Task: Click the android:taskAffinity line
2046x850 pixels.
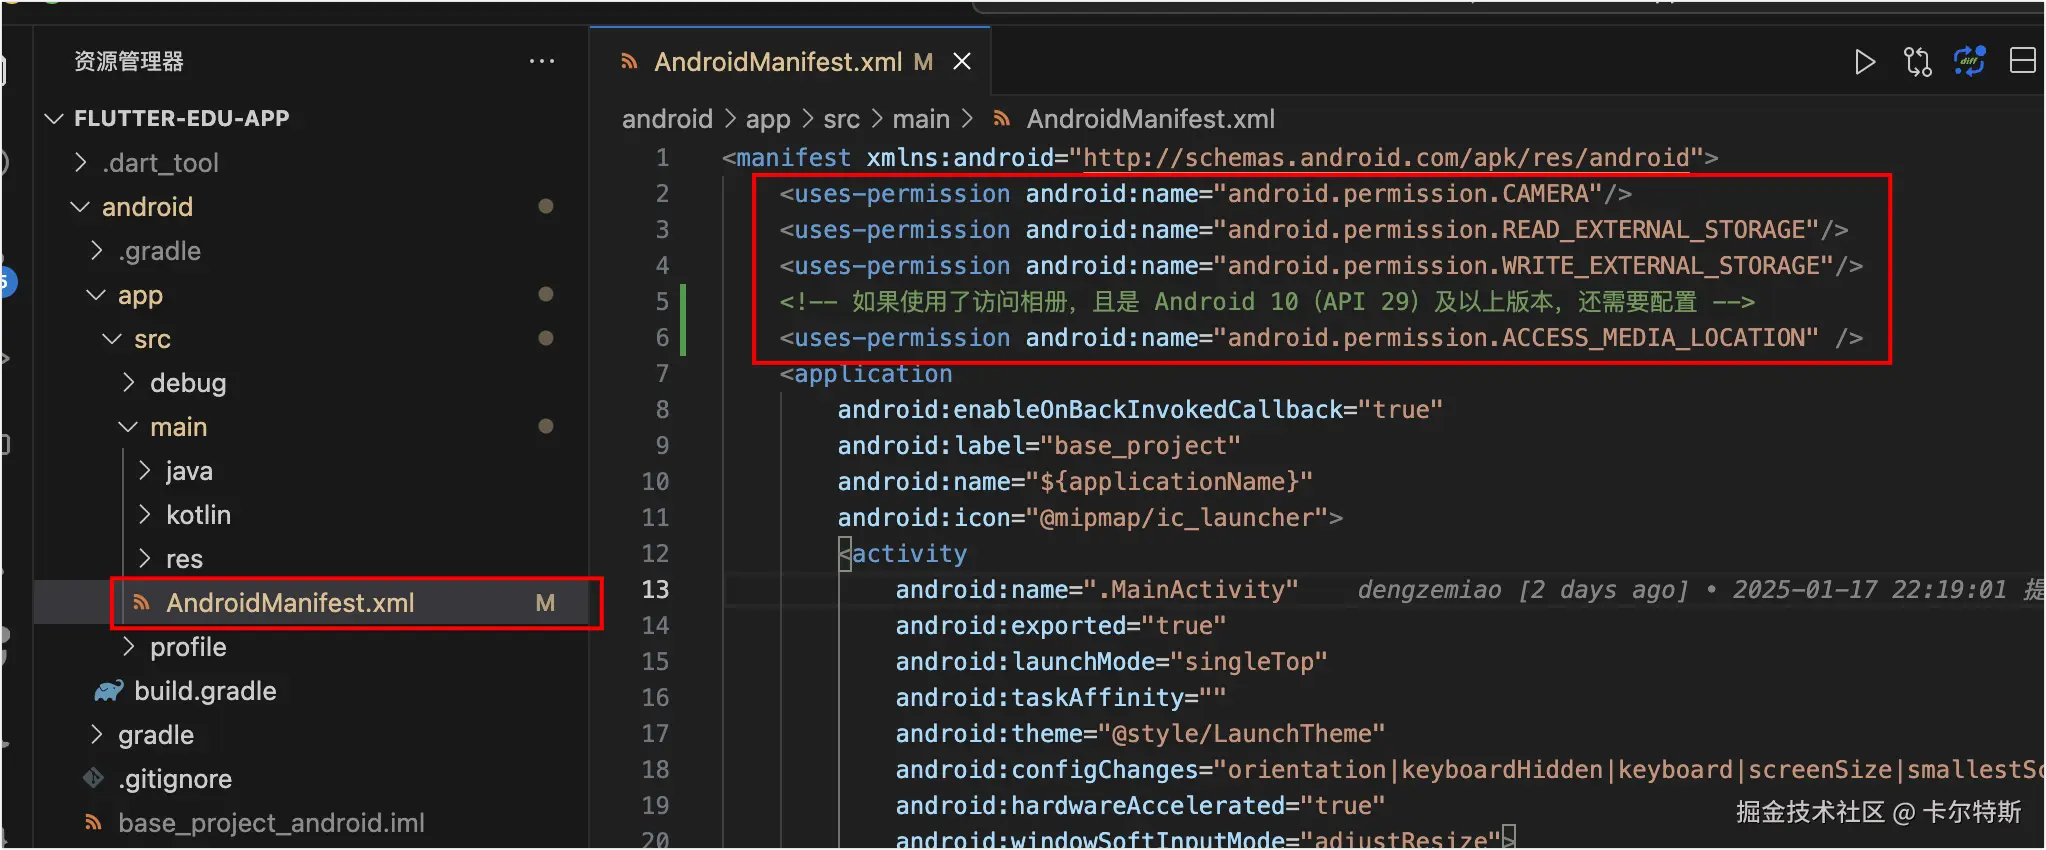Action: pos(1060,698)
